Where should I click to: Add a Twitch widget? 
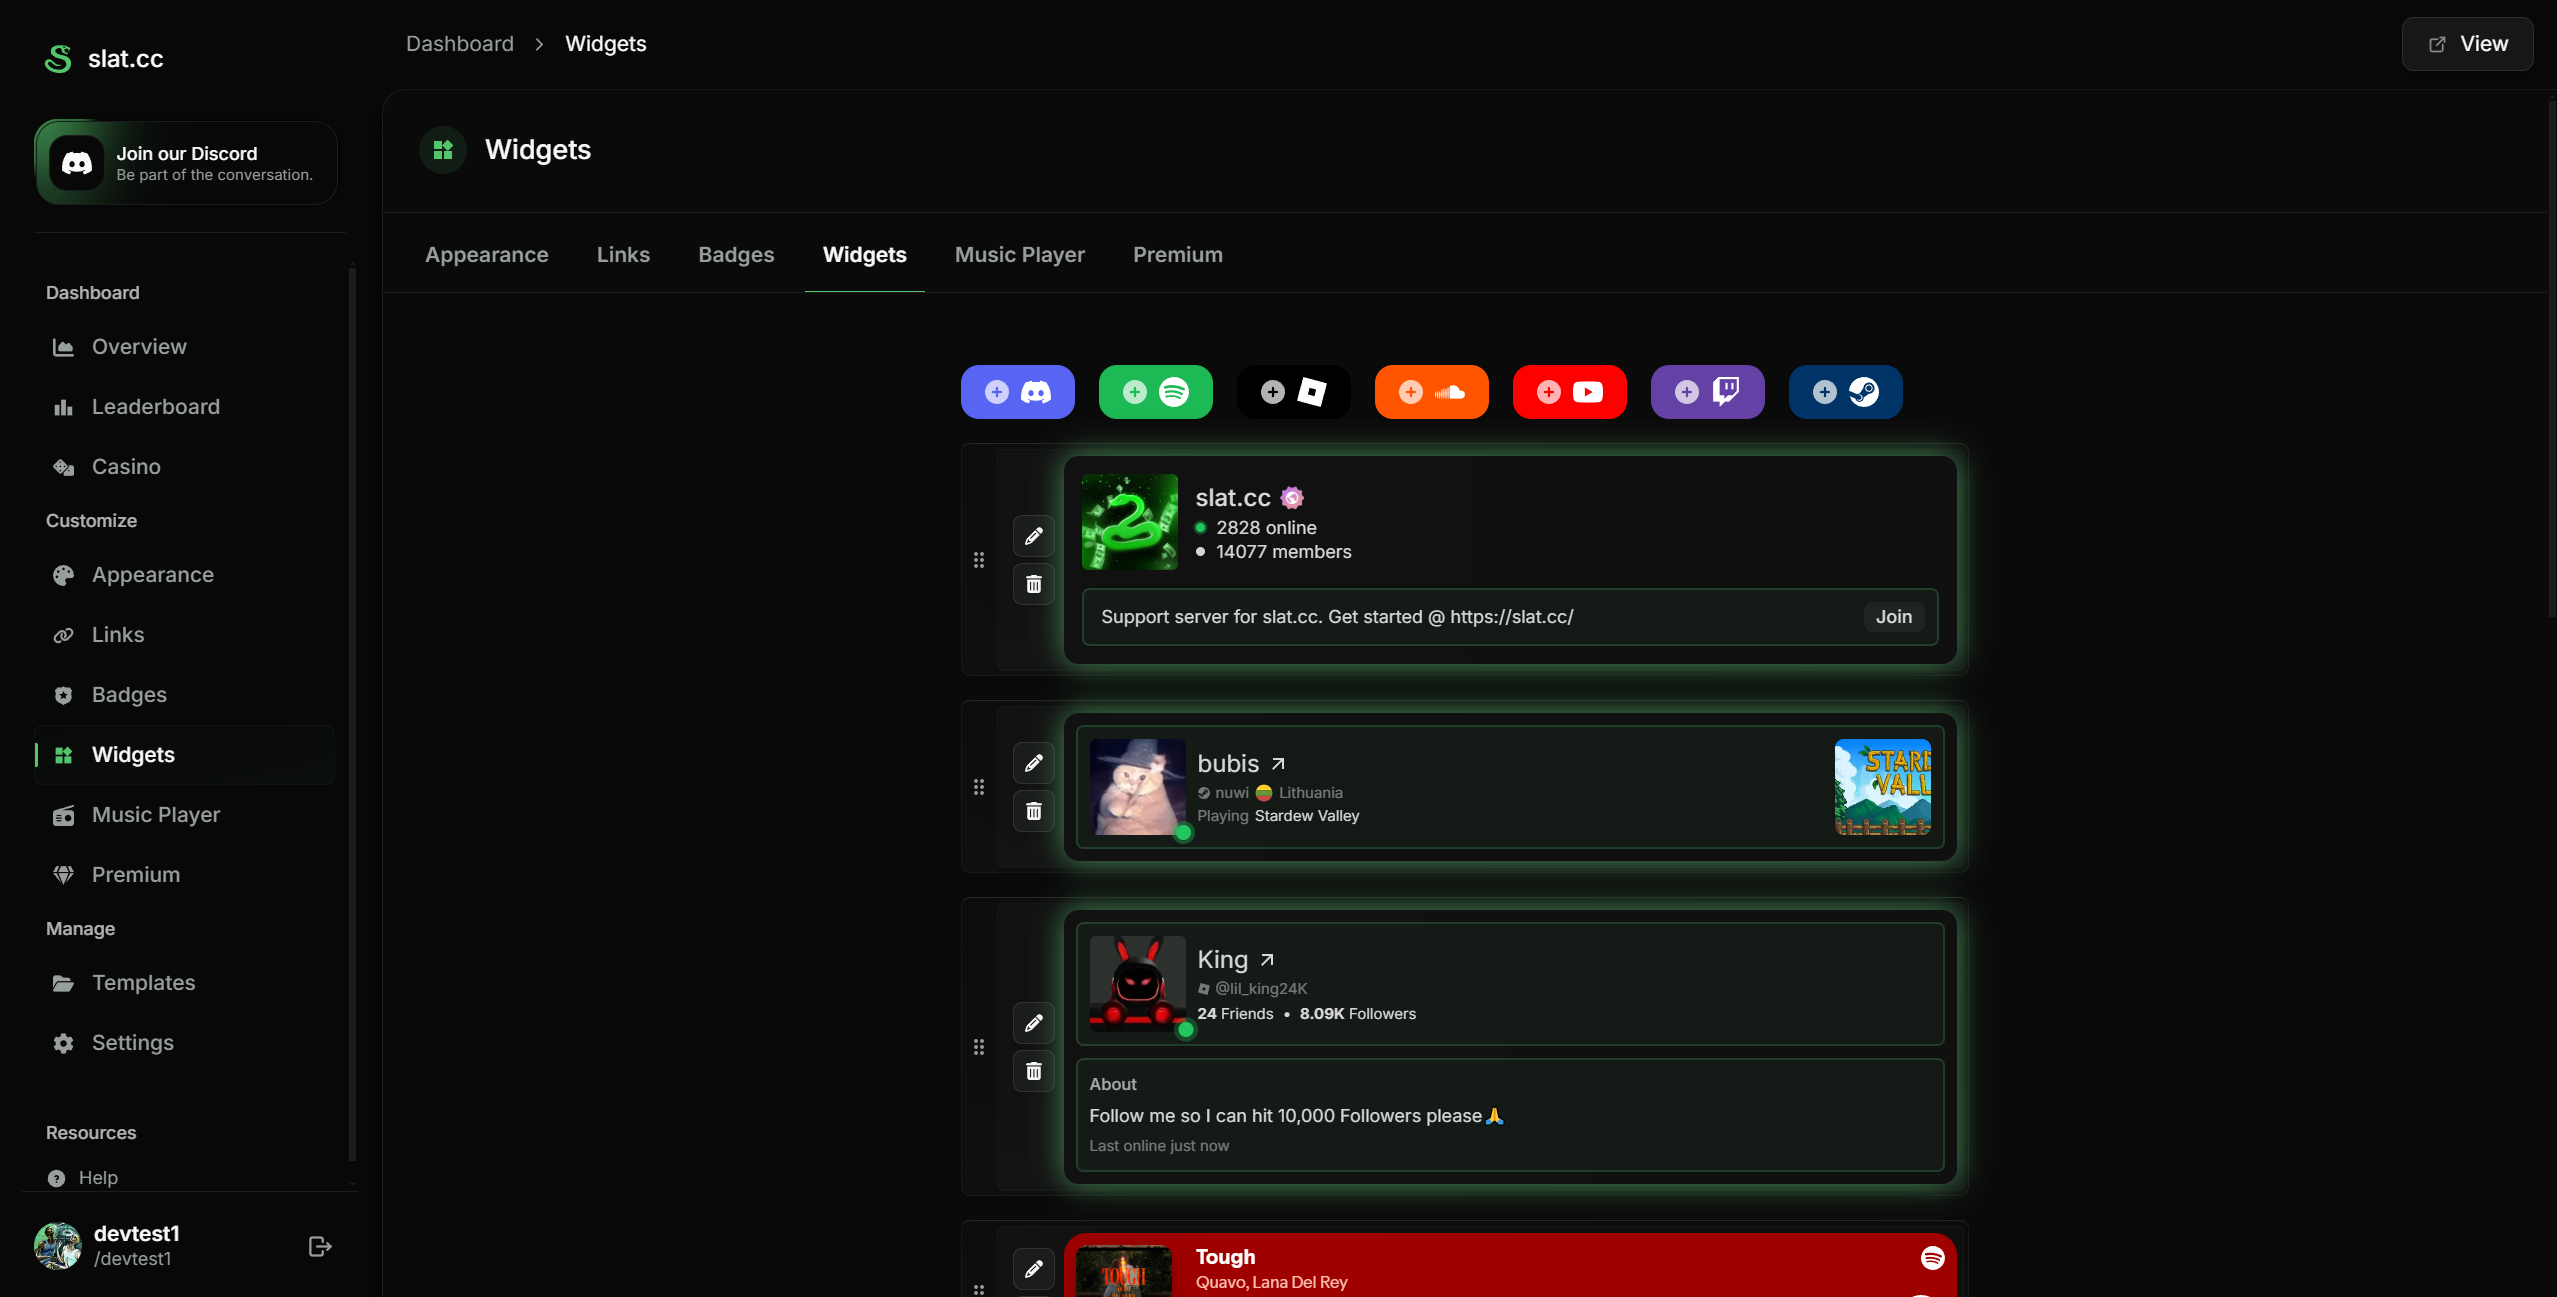1707,392
